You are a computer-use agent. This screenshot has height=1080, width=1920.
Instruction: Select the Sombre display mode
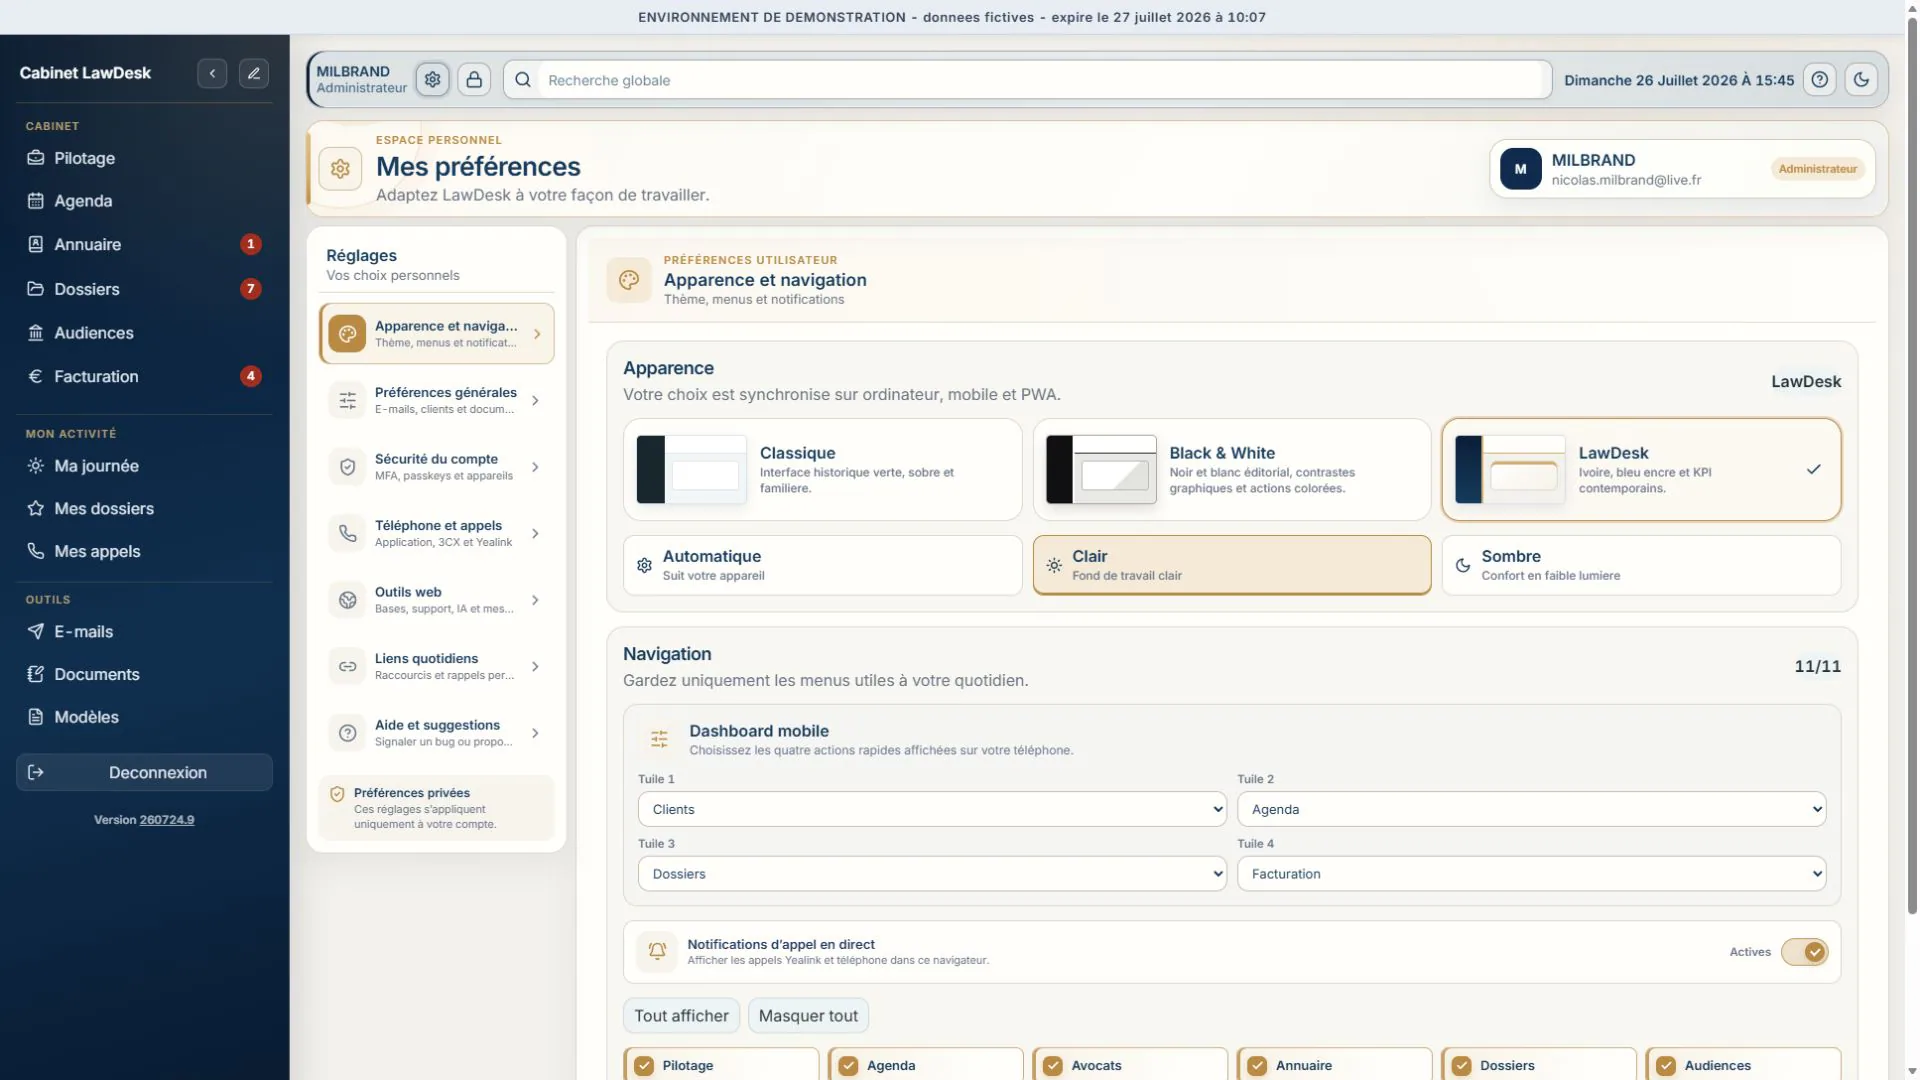(1641, 565)
